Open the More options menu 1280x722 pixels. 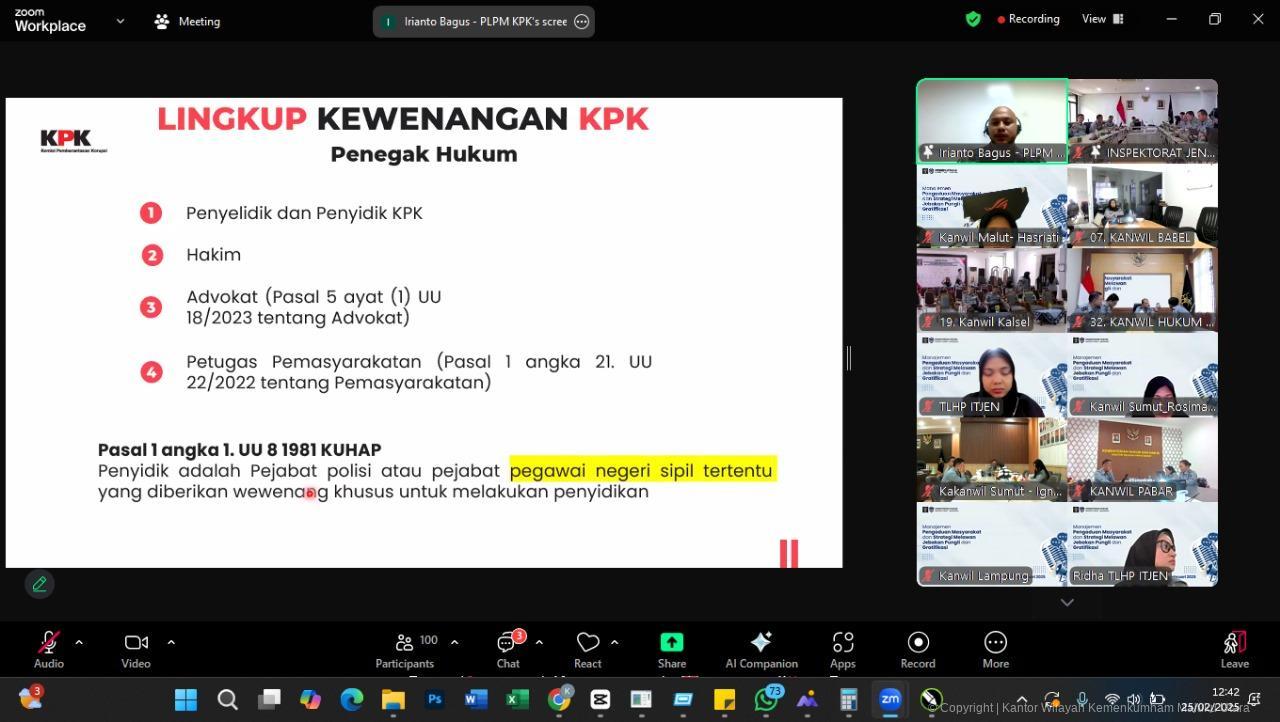pyautogui.click(x=995, y=649)
